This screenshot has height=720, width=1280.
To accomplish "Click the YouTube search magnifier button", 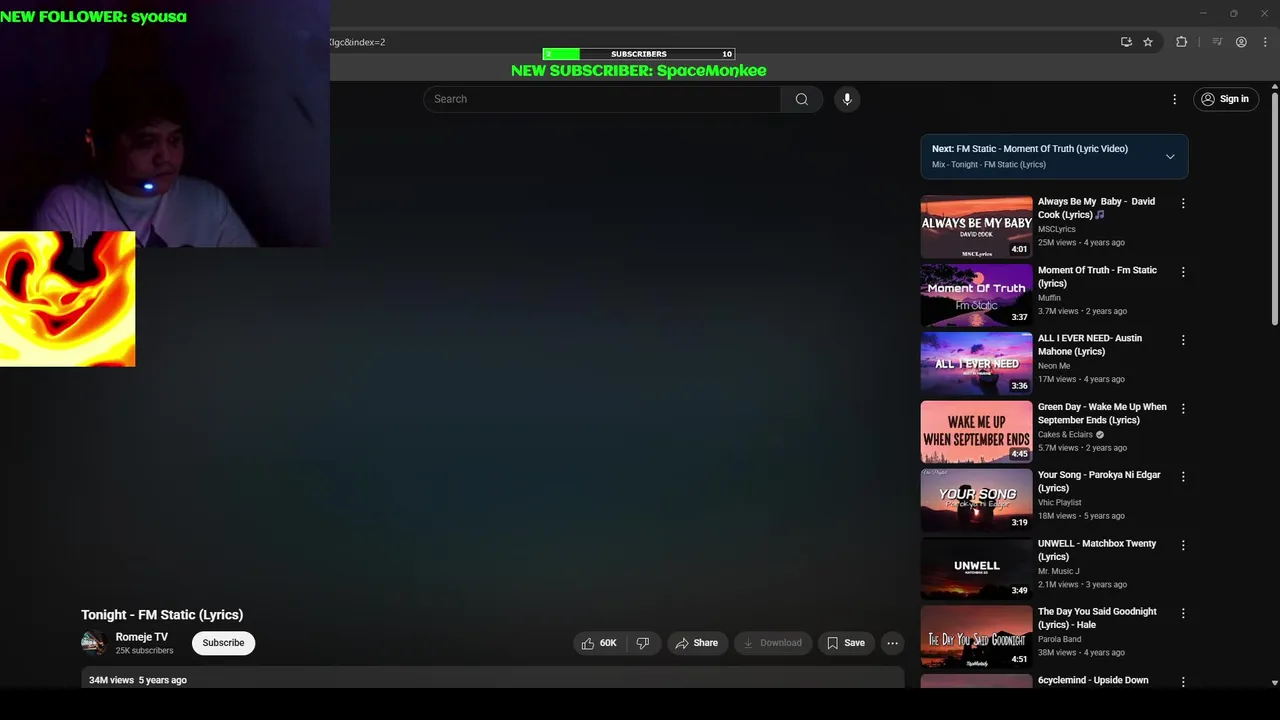I will [x=801, y=99].
